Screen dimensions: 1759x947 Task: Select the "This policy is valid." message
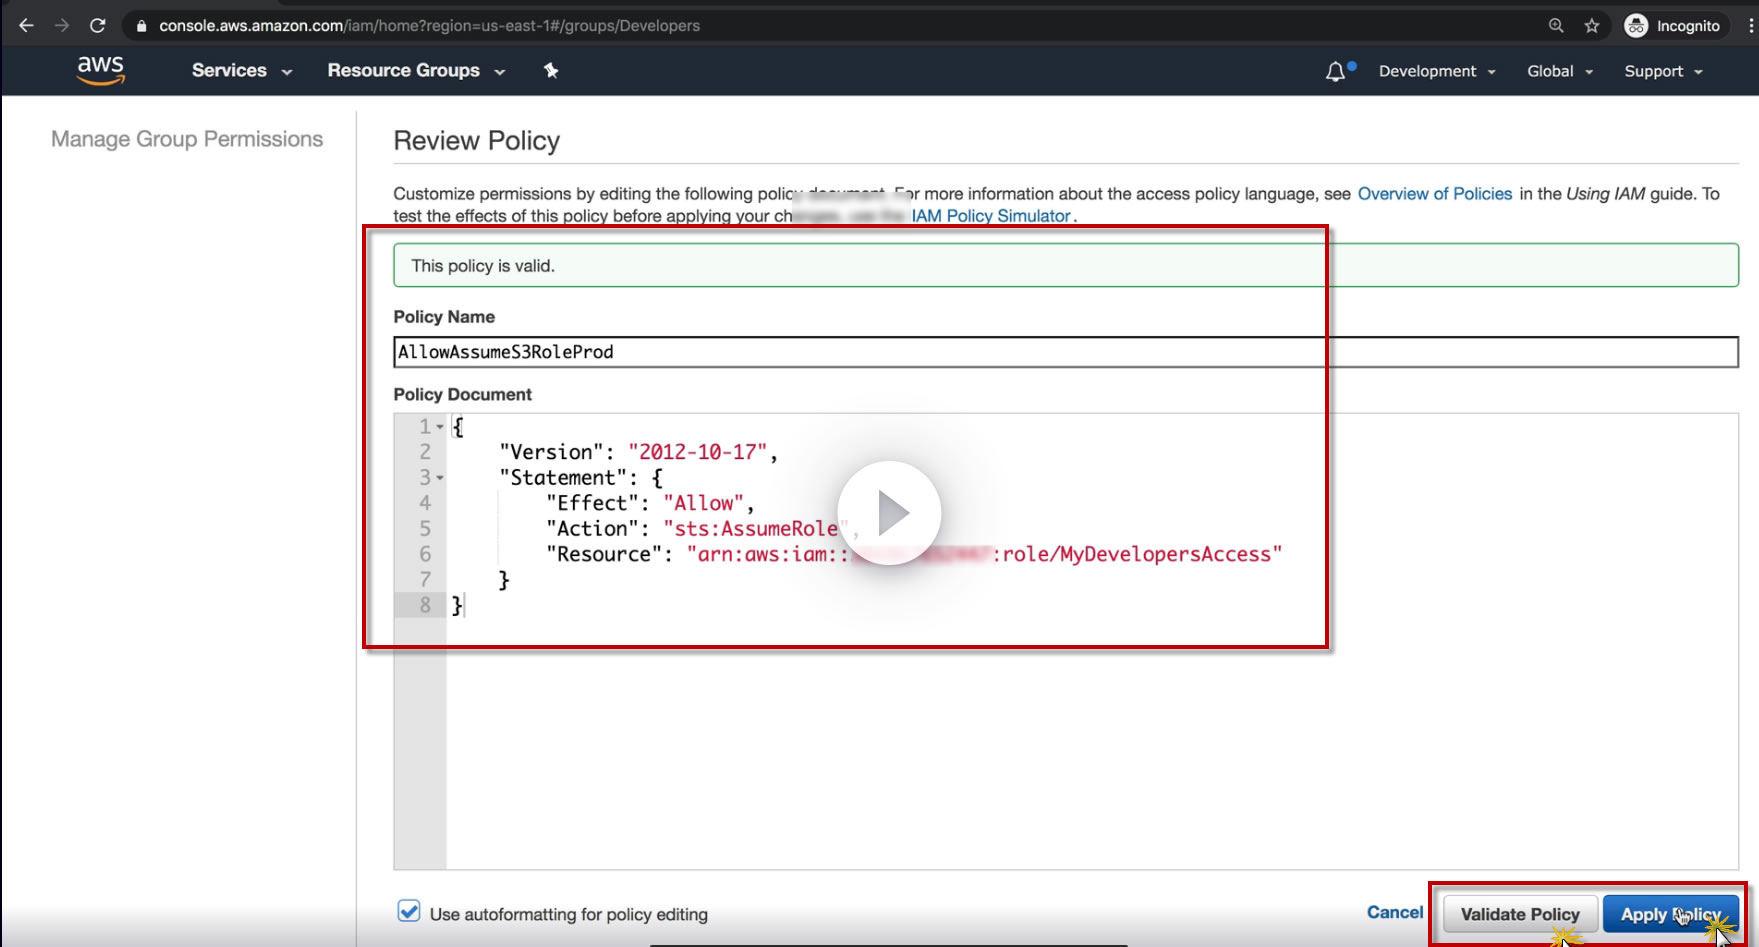pos(483,266)
